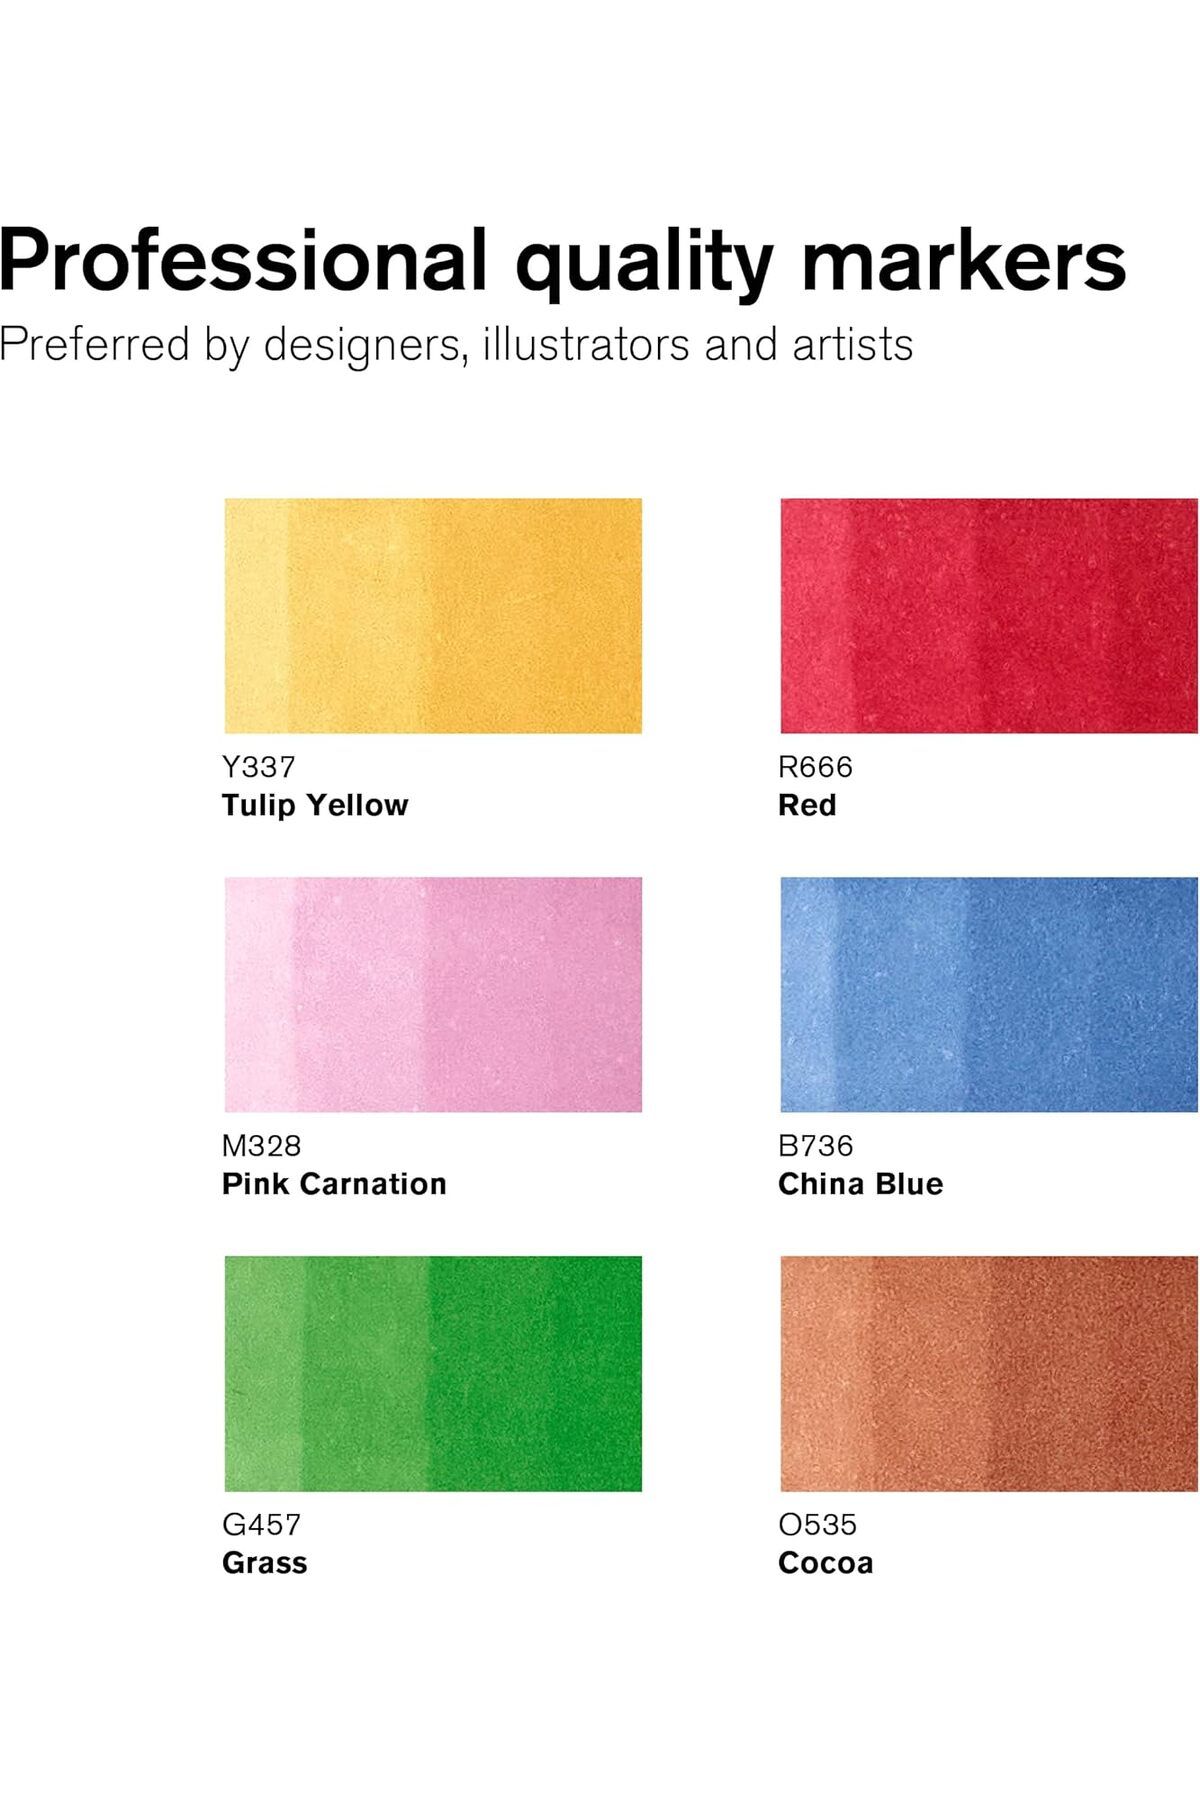This screenshot has width=1200, height=1800.
Task: Click the Tulip Yellow name label
Action: pos(315,806)
